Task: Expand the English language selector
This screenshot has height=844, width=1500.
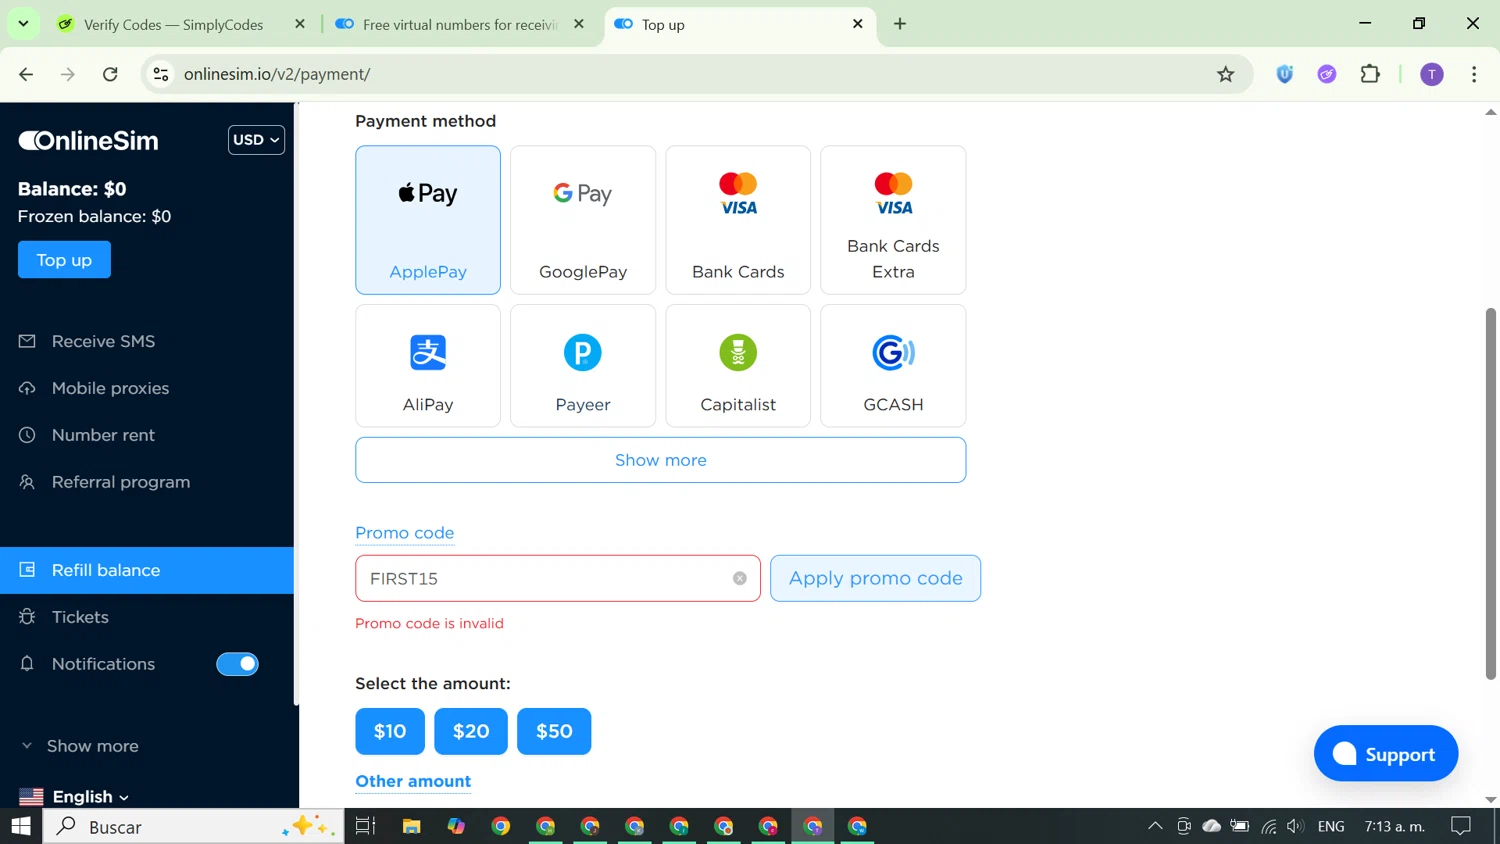Action: [75, 797]
